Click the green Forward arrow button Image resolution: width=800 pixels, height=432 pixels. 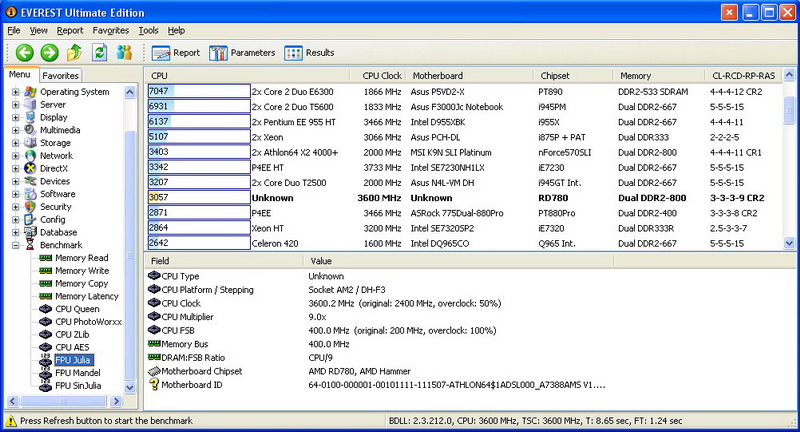click(x=49, y=53)
